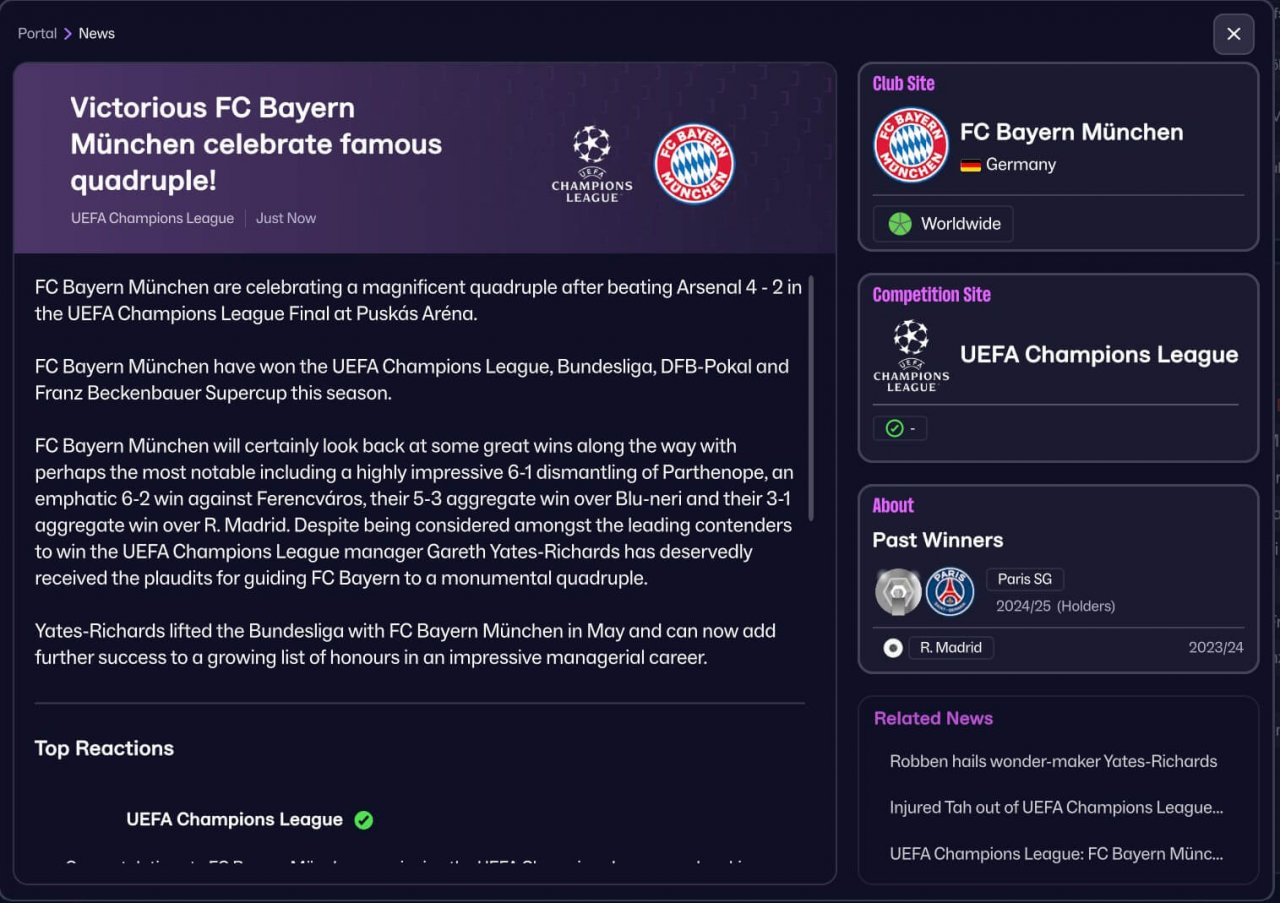This screenshot has width=1280, height=903.
Task: Open the Robben hails wonder-maker Yates-Richards article
Action: click(x=1053, y=761)
